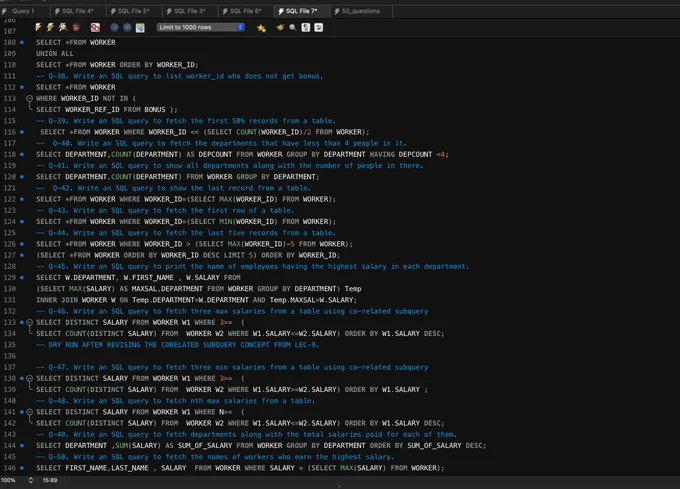Open find panel with magnifier icon

(x=293, y=27)
